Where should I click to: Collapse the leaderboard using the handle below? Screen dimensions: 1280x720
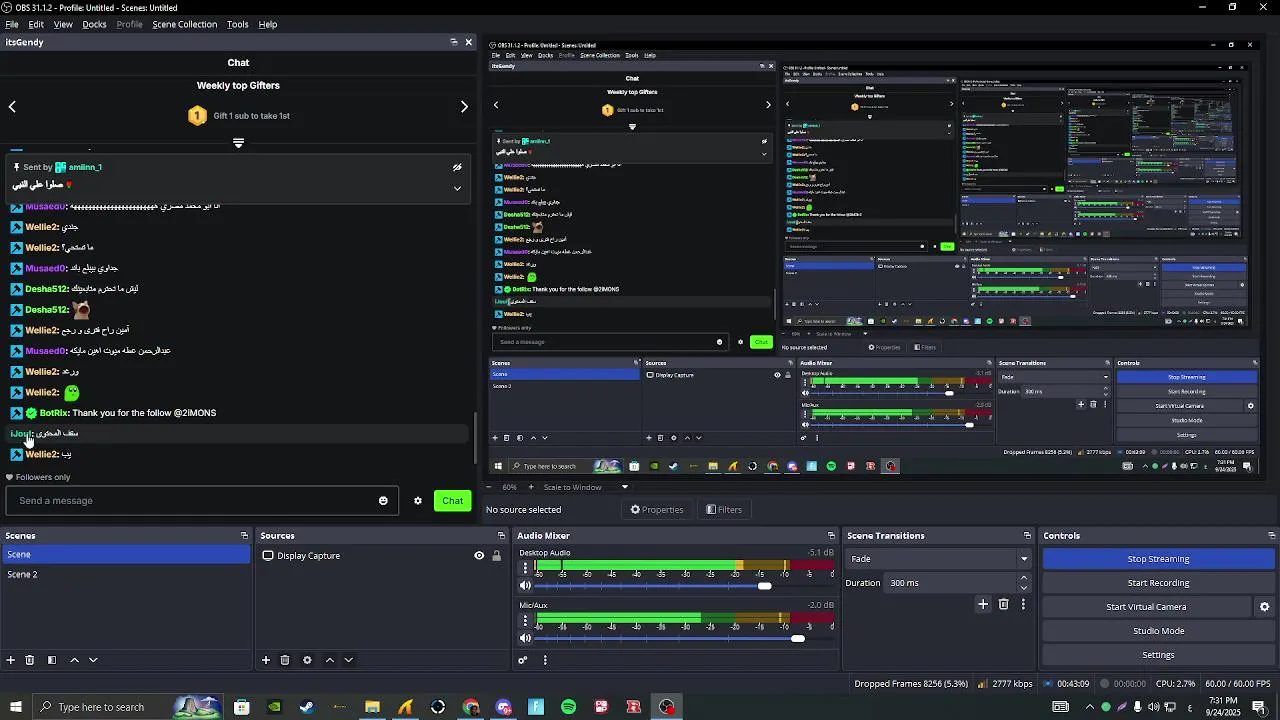[238, 143]
